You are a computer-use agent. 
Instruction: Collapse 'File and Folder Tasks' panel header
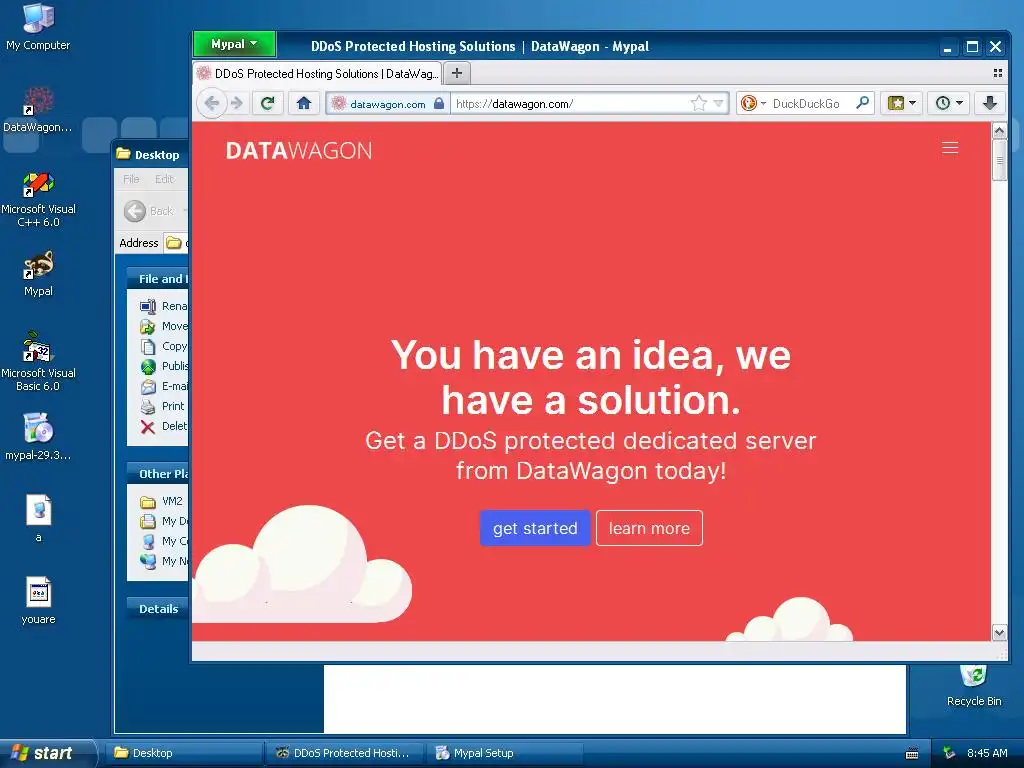(157, 279)
